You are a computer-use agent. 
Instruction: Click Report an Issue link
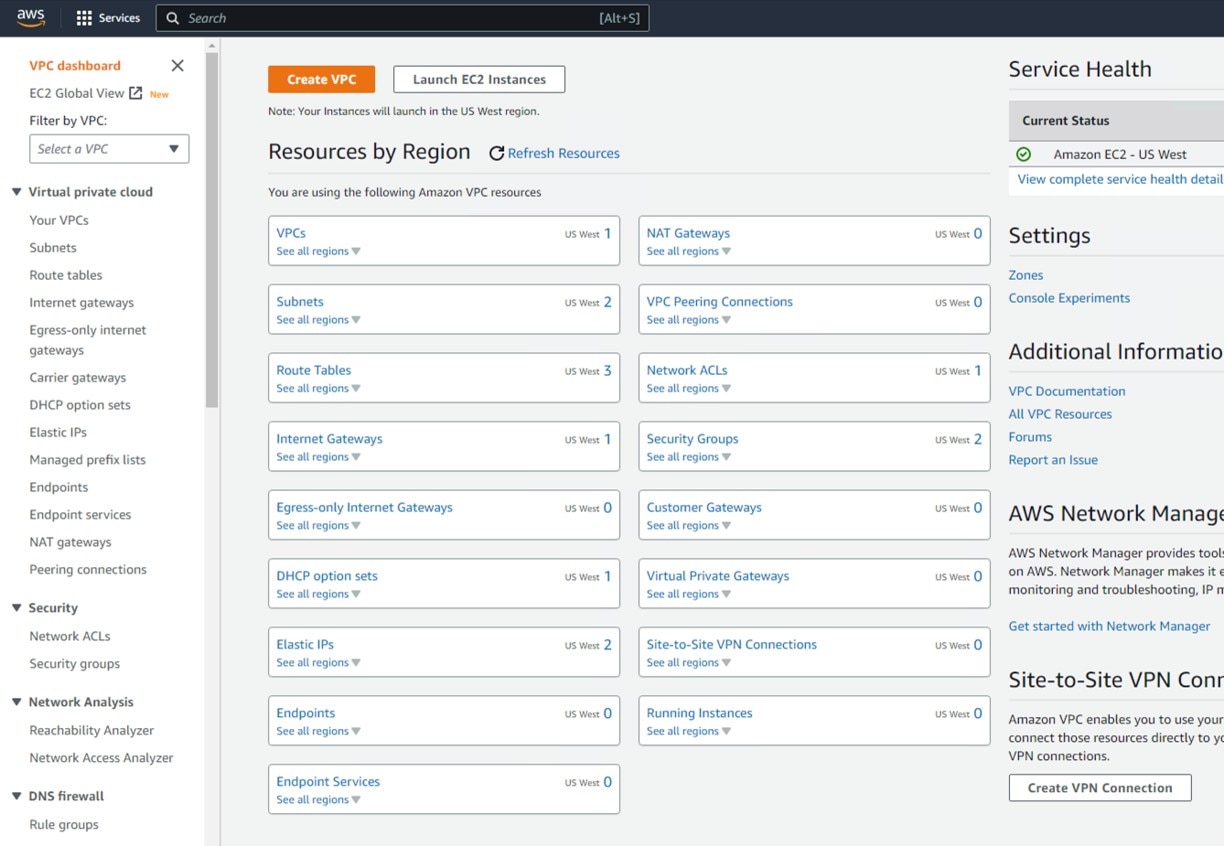click(x=1053, y=460)
